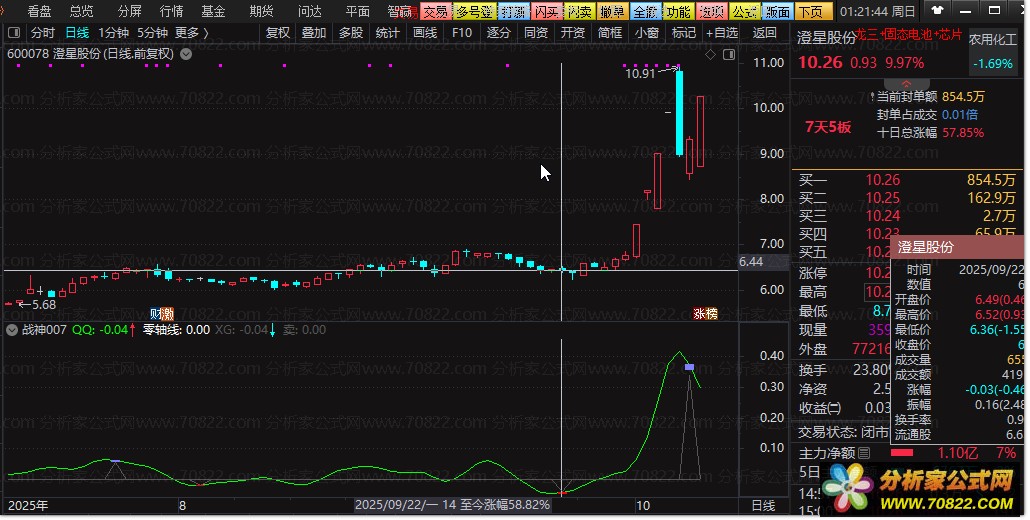Click the 农用化工 sector label
This screenshot has height=520, width=1030.
(993, 39)
